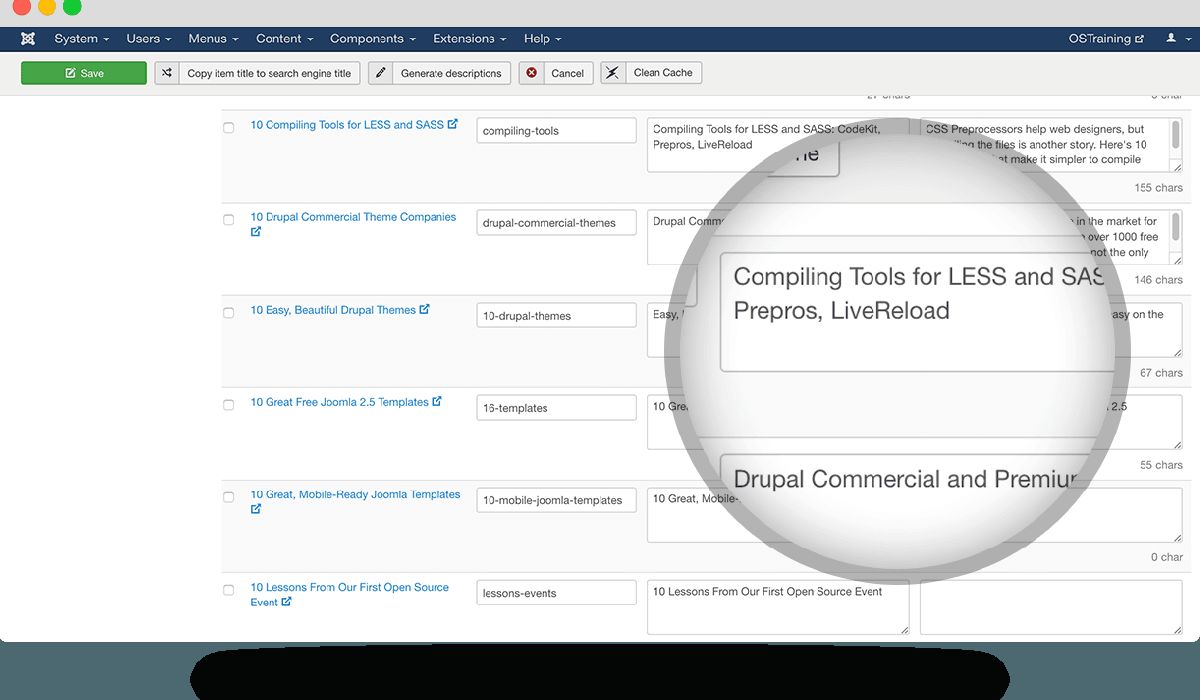Screen dimensions: 1200x700
Task: Open external link icon for Easy, Beautiful Drupal Themes
Action: click(x=425, y=309)
